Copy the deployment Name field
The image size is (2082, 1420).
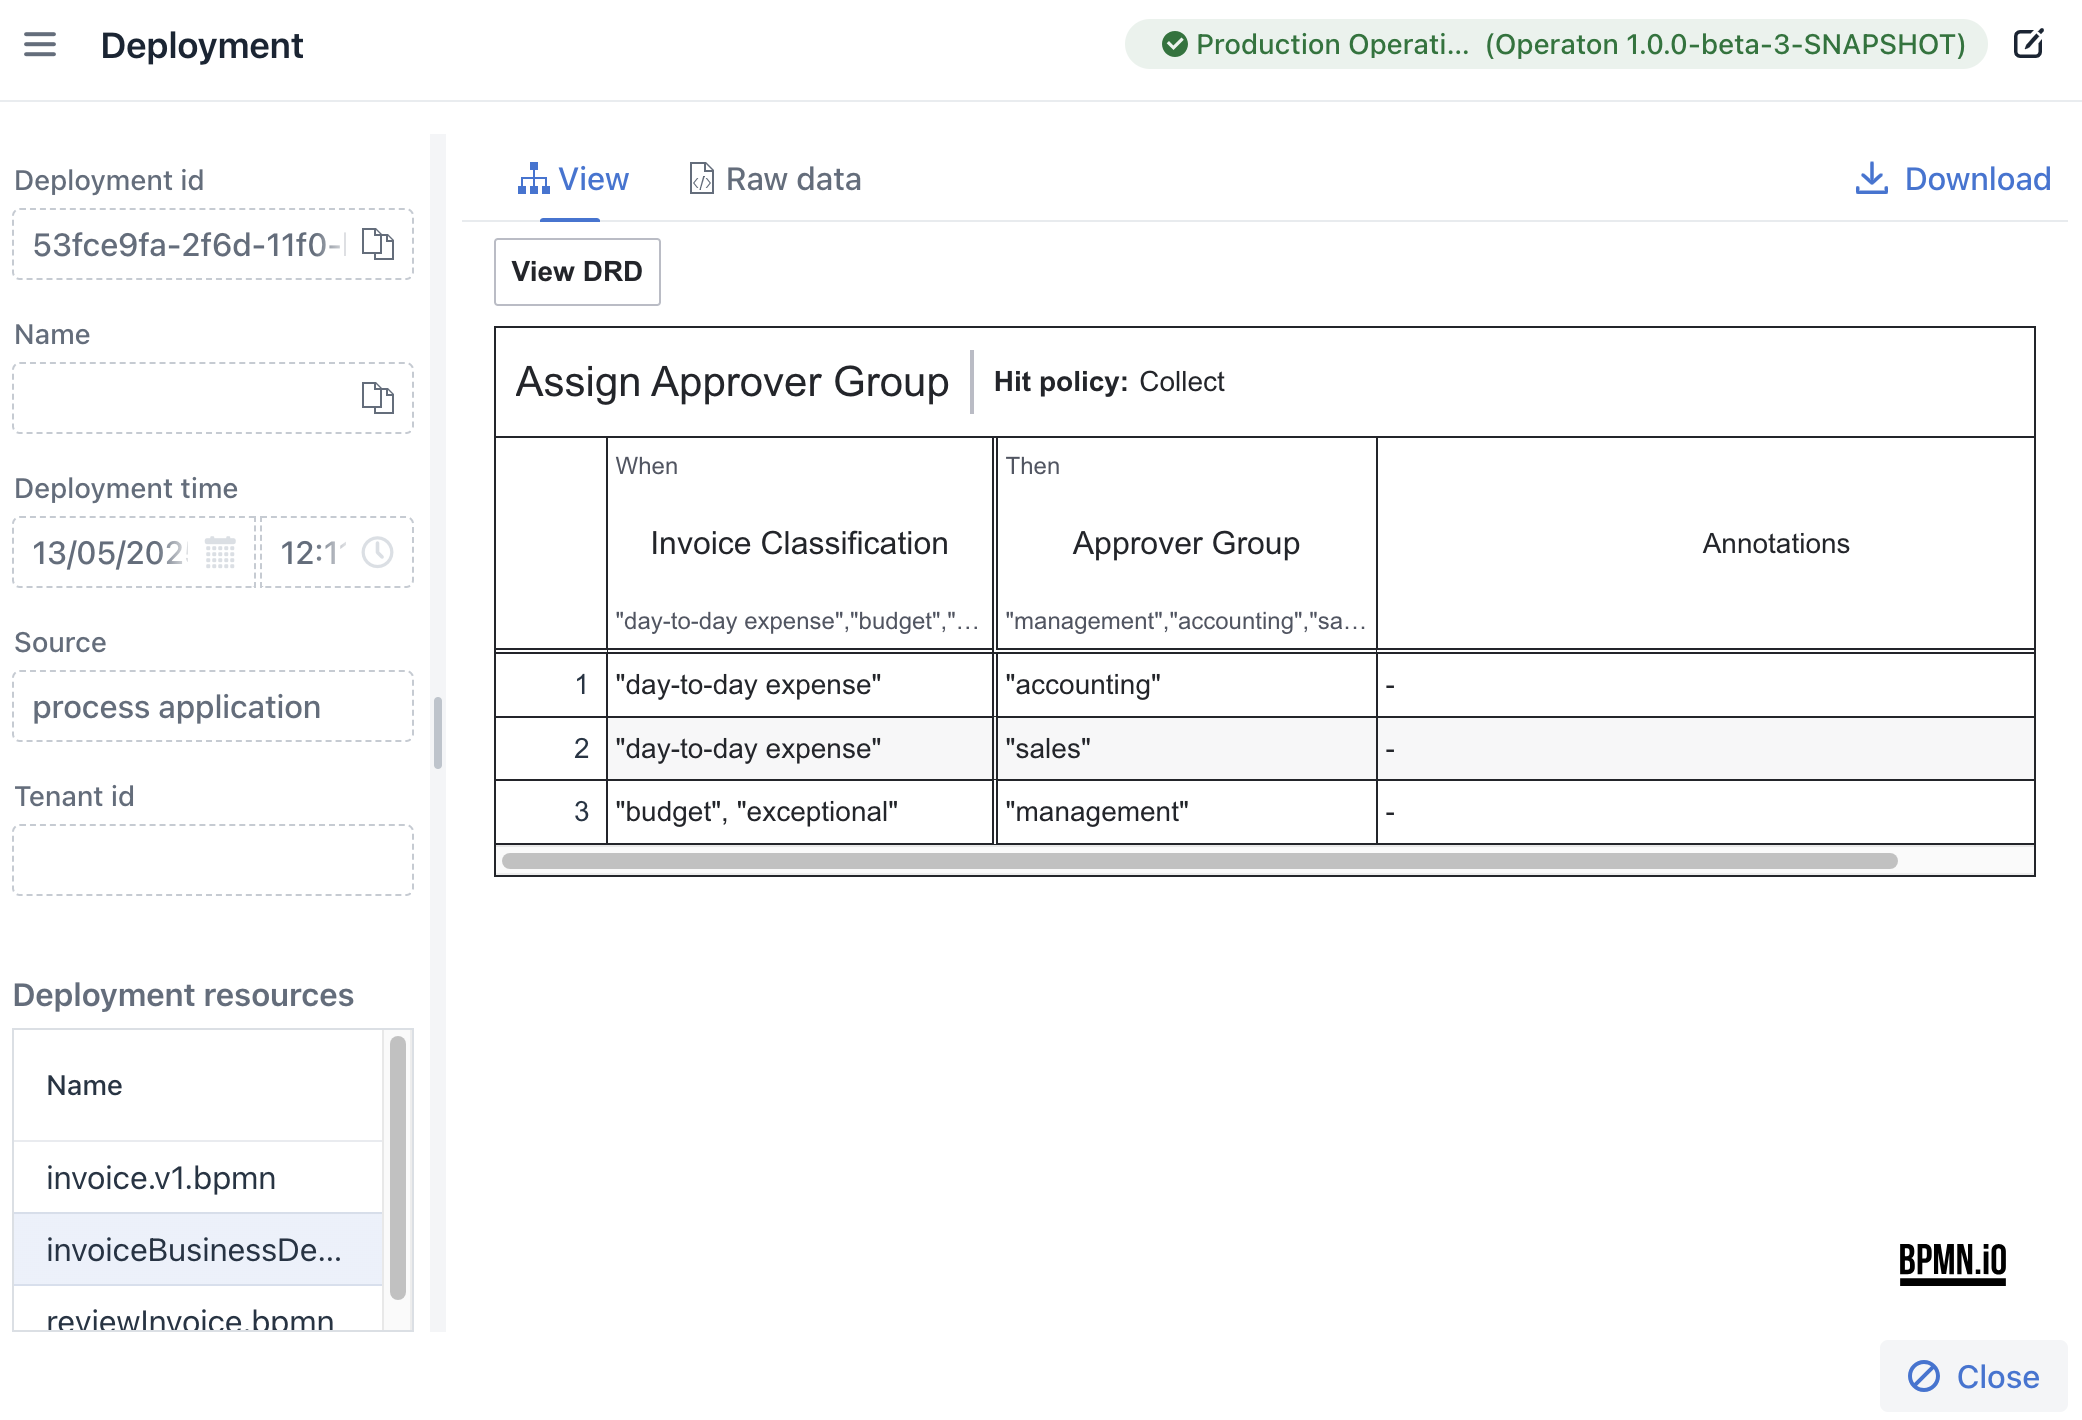click(x=377, y=398)
